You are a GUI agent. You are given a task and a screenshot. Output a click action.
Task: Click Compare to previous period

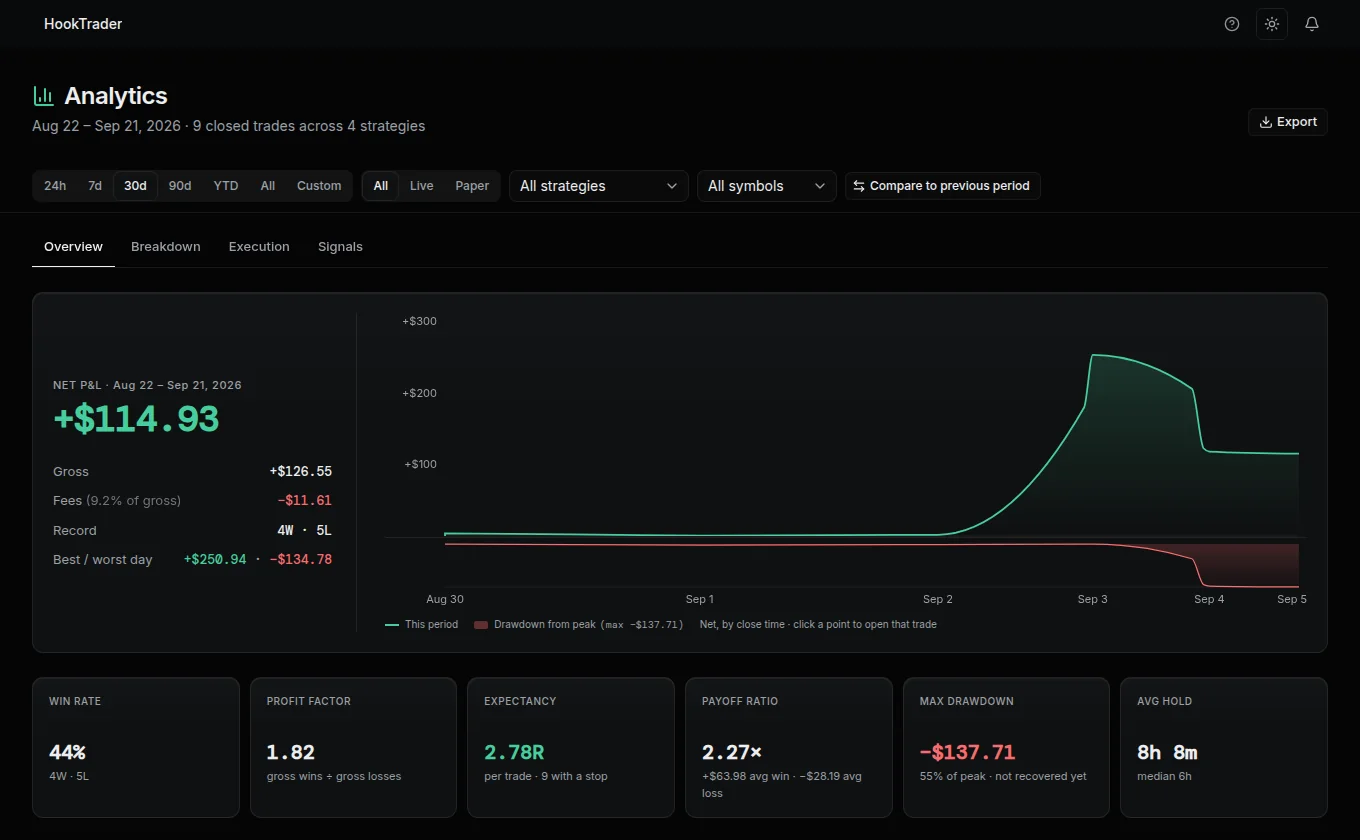943,186
